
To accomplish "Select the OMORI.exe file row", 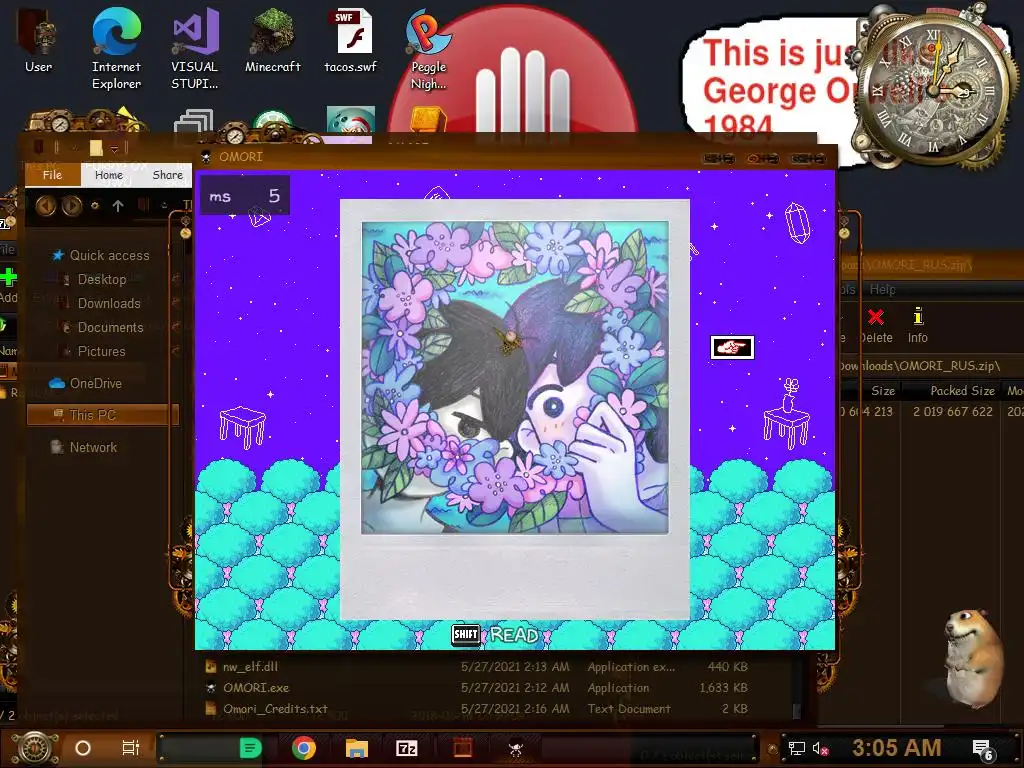I will (475, 688).
